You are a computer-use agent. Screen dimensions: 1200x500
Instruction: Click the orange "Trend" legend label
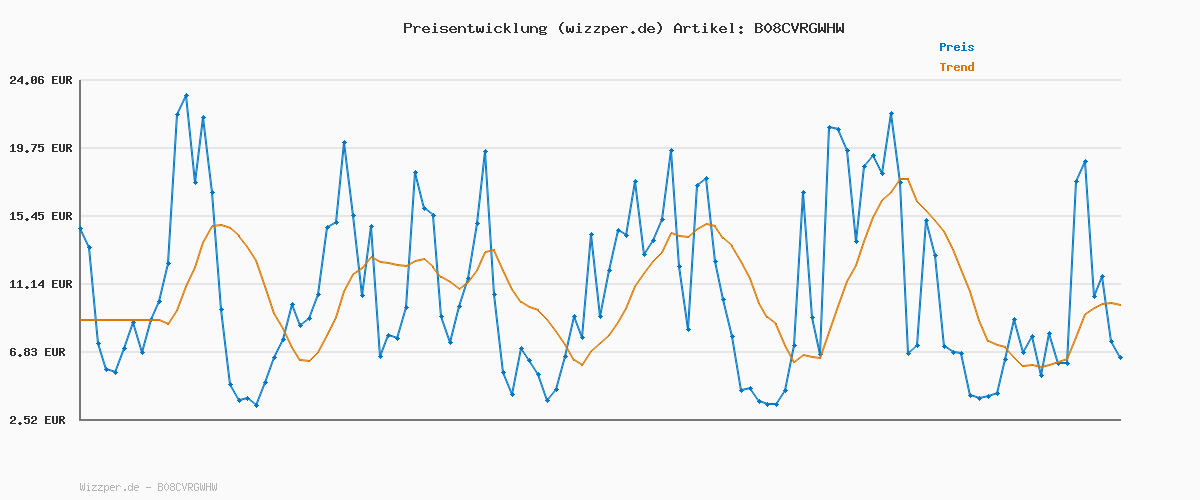[956, 67]
